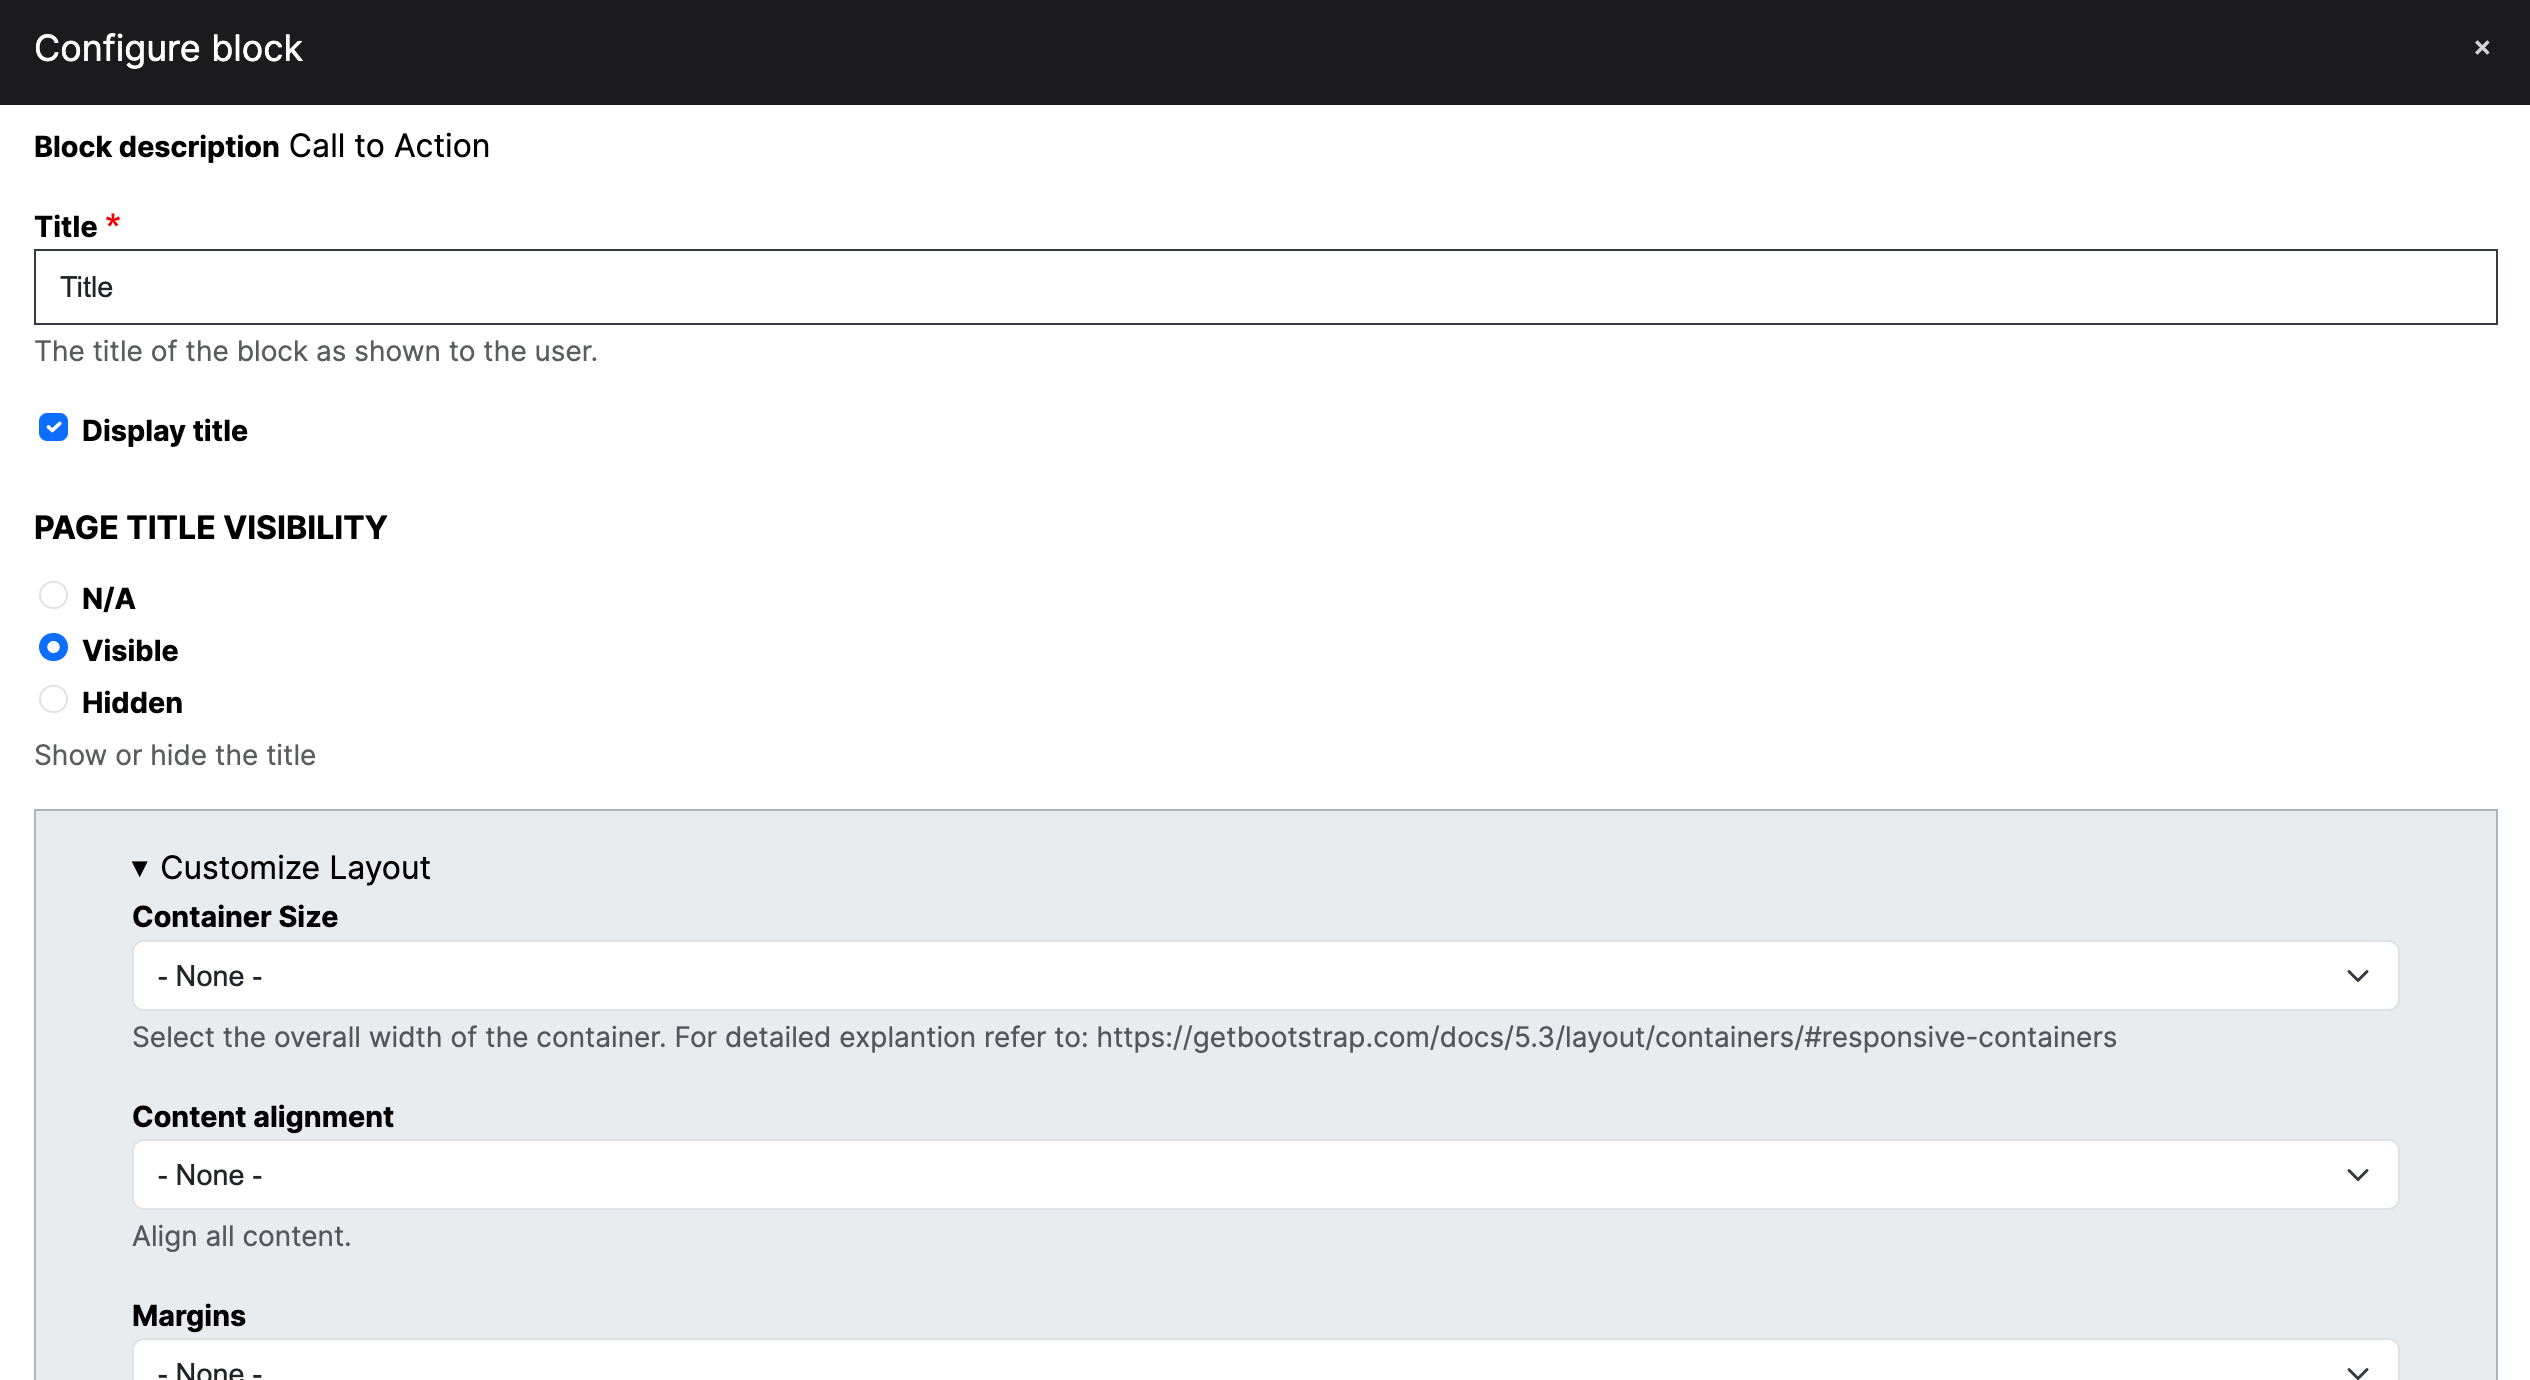Select the Visible radio button
The height and width of the screenshot is (1380, 2530).
(53, 648)
